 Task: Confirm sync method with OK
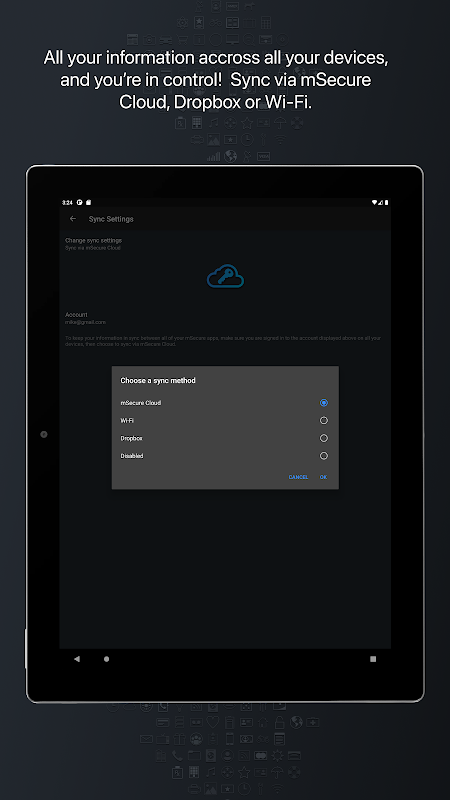[323, 477]
